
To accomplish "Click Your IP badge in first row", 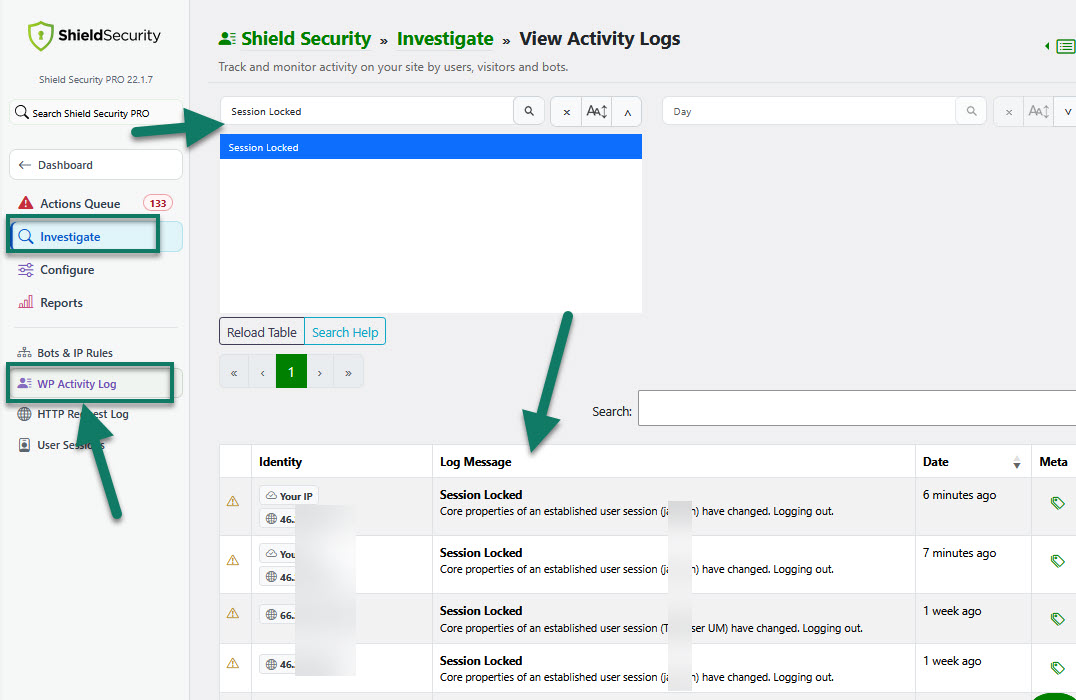I will (289, 495).
